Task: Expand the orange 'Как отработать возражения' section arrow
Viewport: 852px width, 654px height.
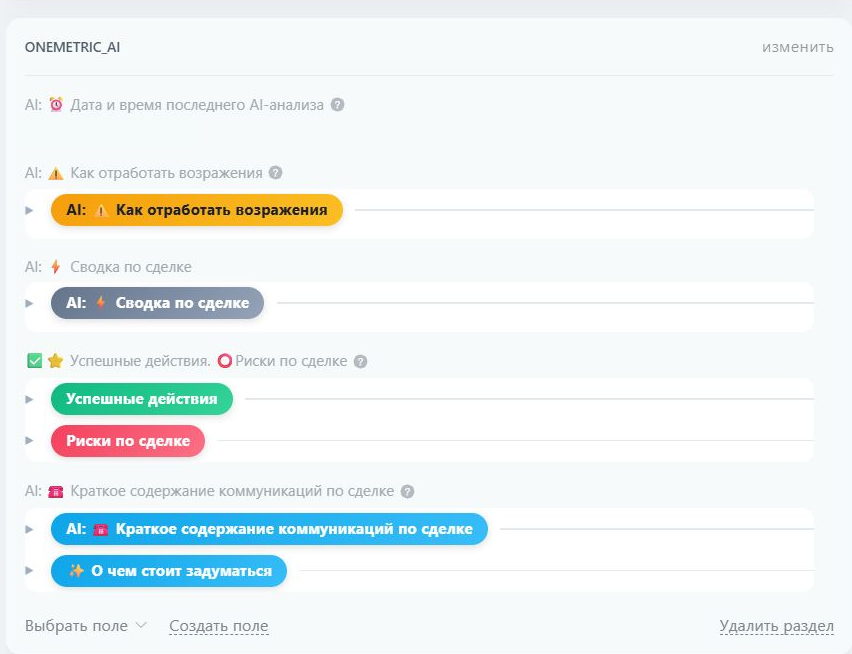Action: tap(30, 210)
